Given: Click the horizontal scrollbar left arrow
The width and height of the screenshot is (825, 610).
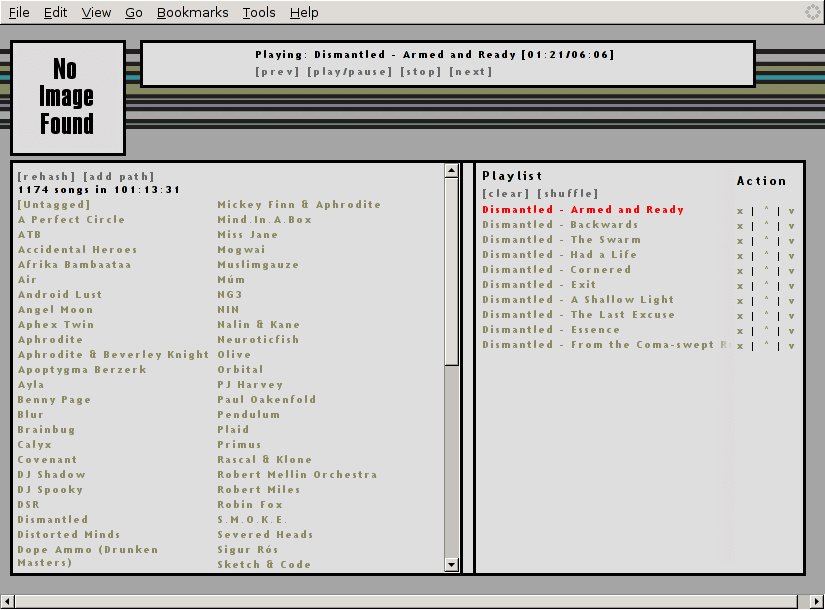Looking at the screenshot, I should click(x=7, y=601).
